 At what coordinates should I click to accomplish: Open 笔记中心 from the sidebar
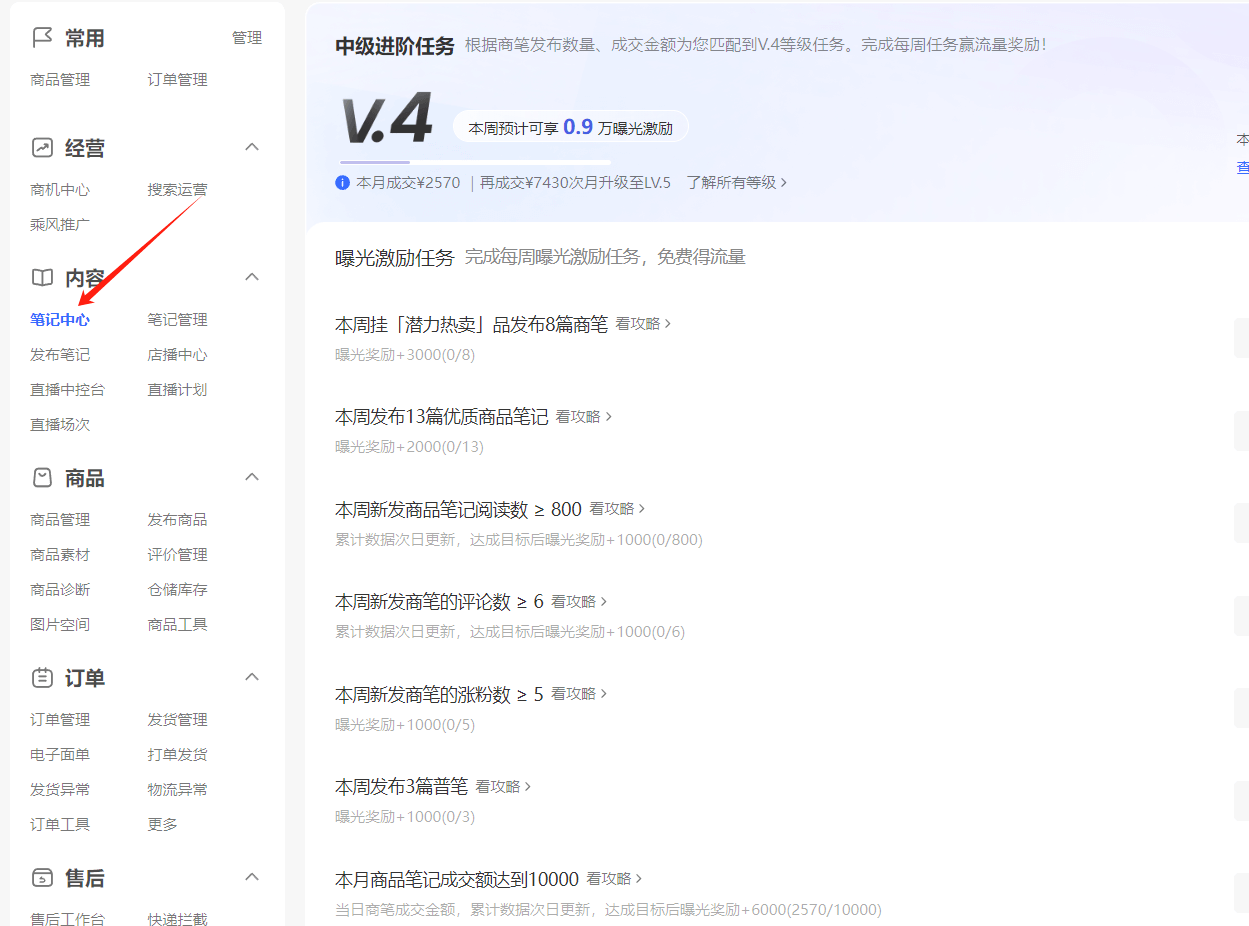point(59,319)
